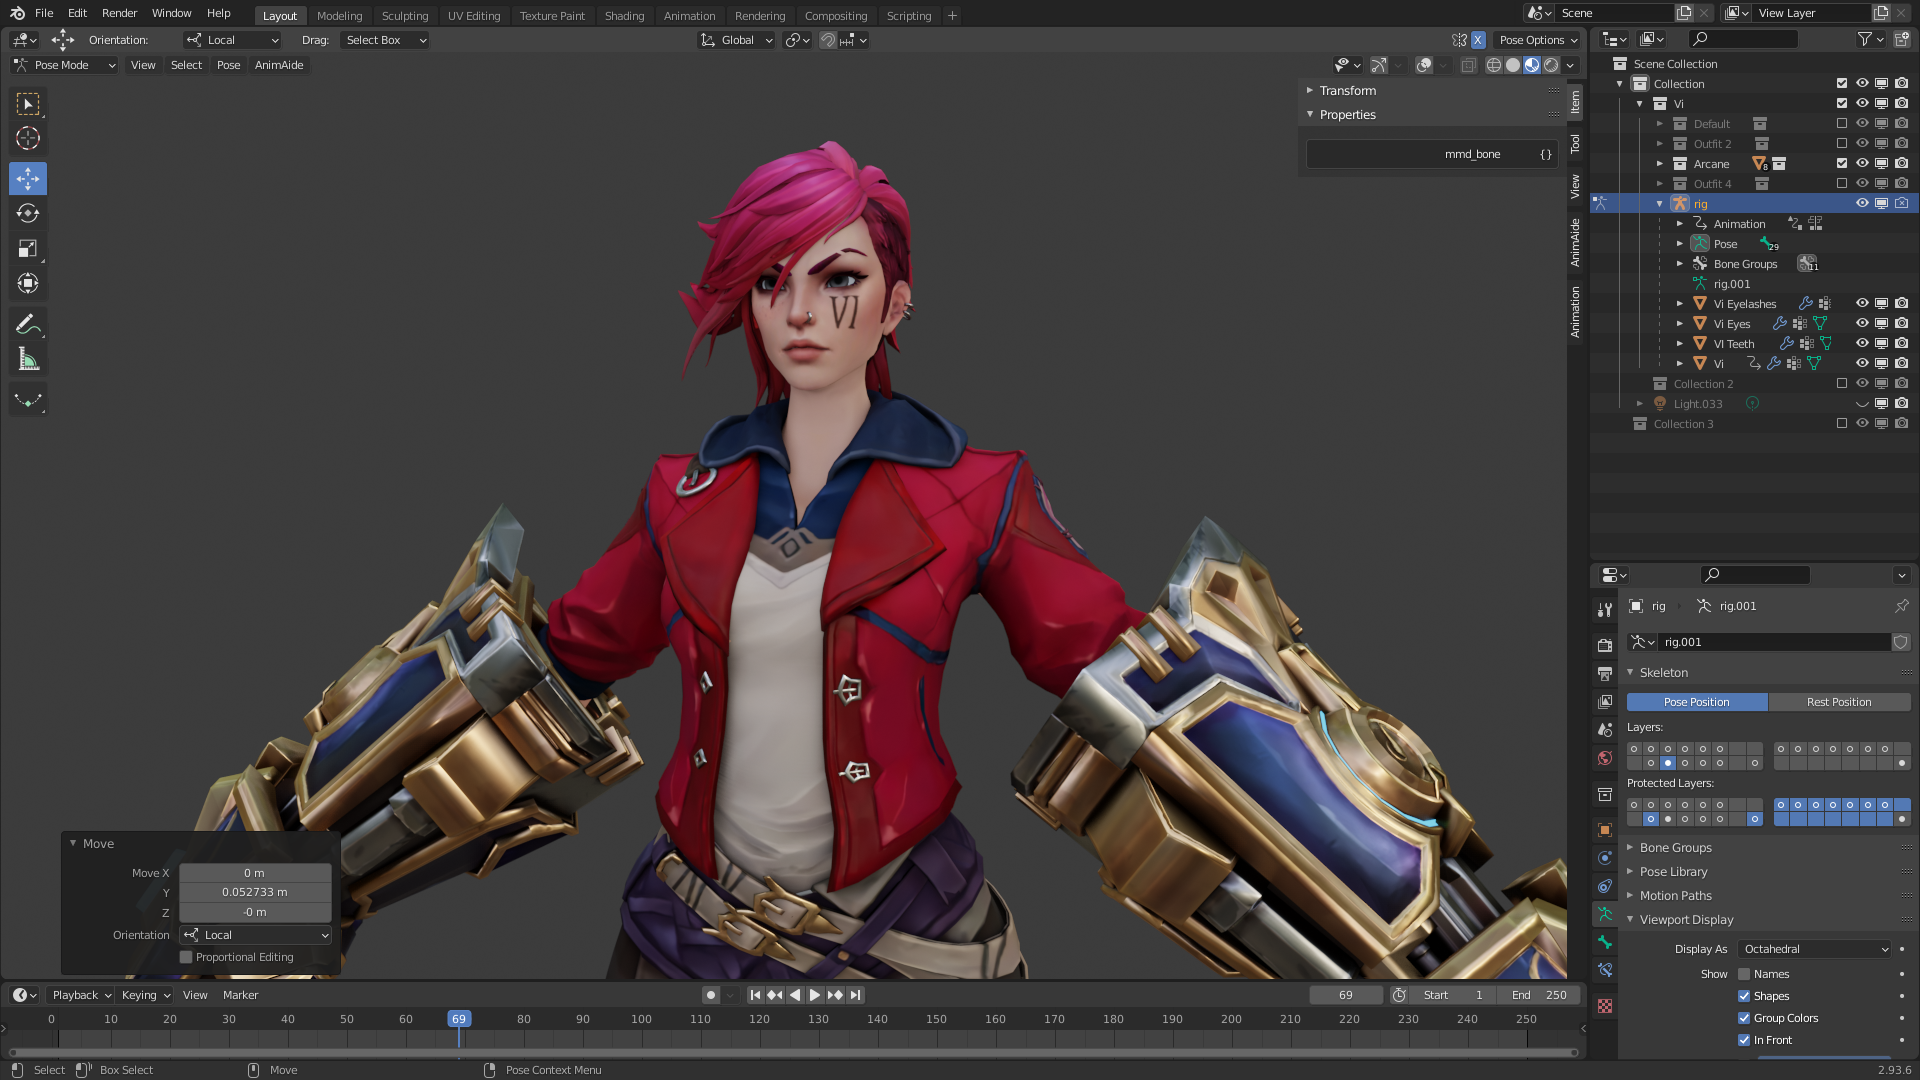This screenshot has height=1080, width=1920.
Task: Open the File menu
Action: coord(44,13)
